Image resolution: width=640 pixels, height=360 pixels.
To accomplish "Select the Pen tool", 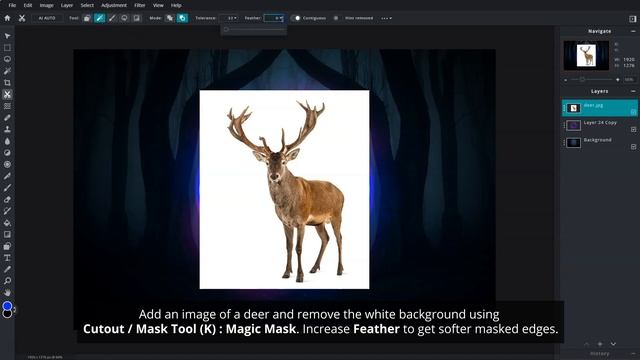I will [7, 176].
